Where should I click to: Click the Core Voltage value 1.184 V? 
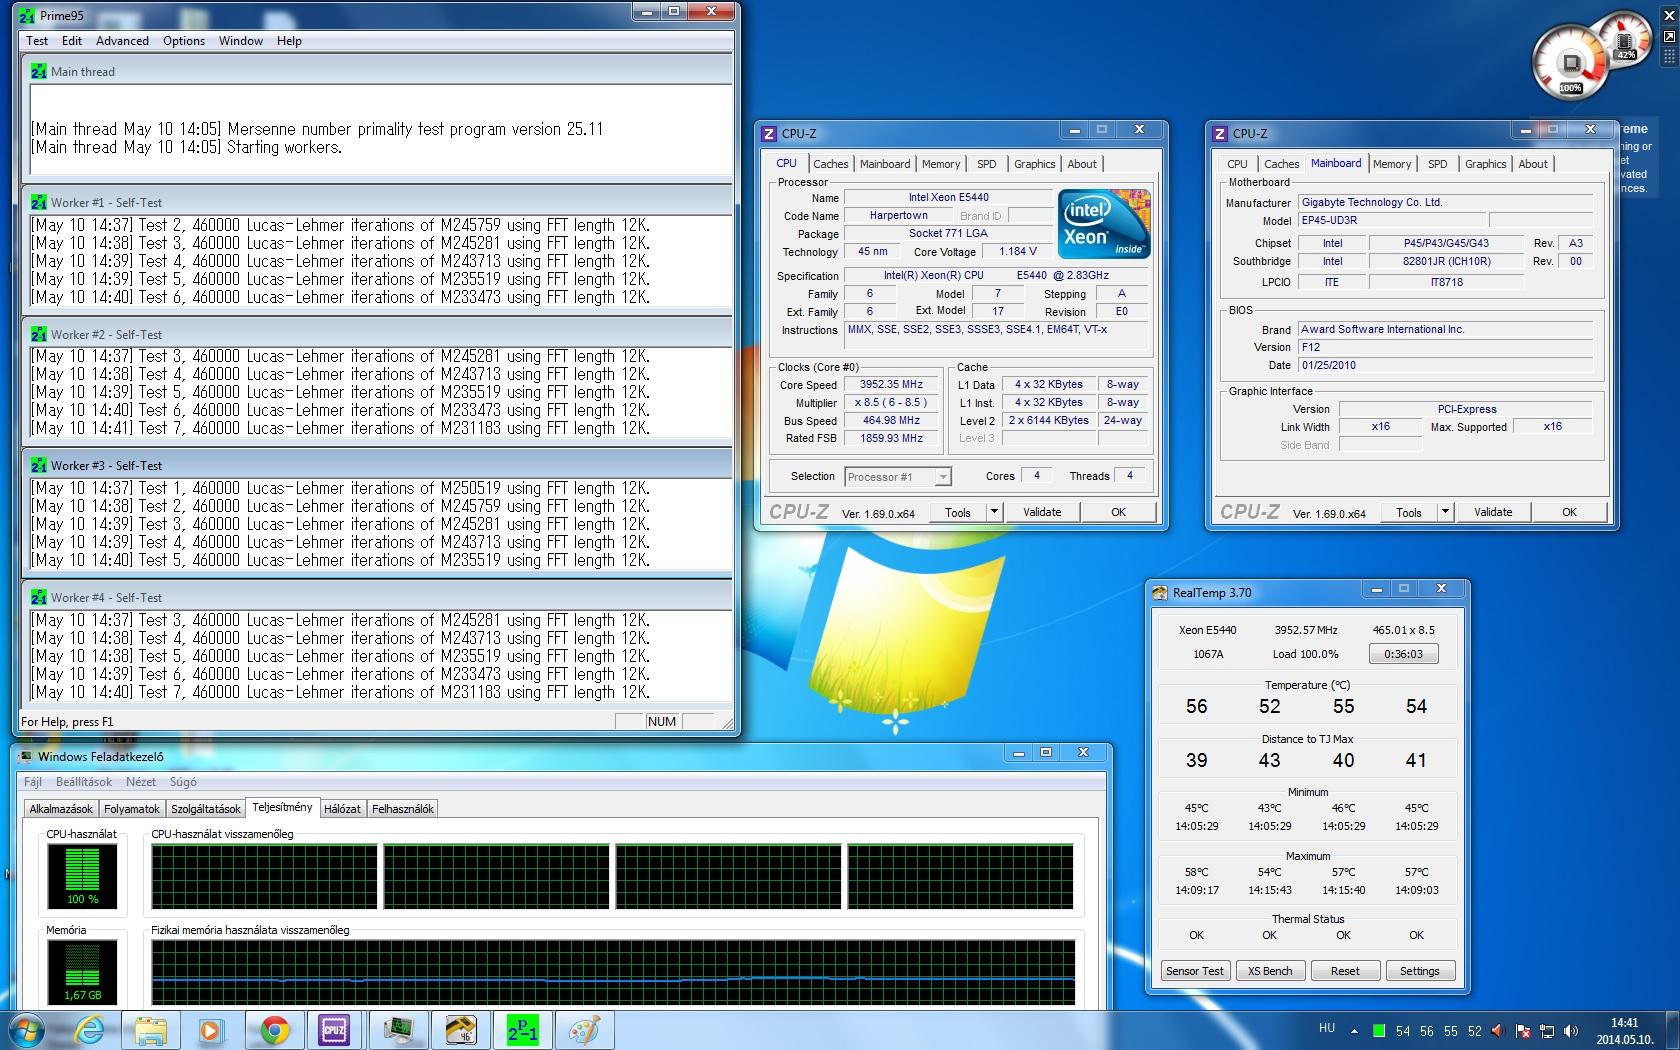pyautogui.click(x=1017, y=252)
